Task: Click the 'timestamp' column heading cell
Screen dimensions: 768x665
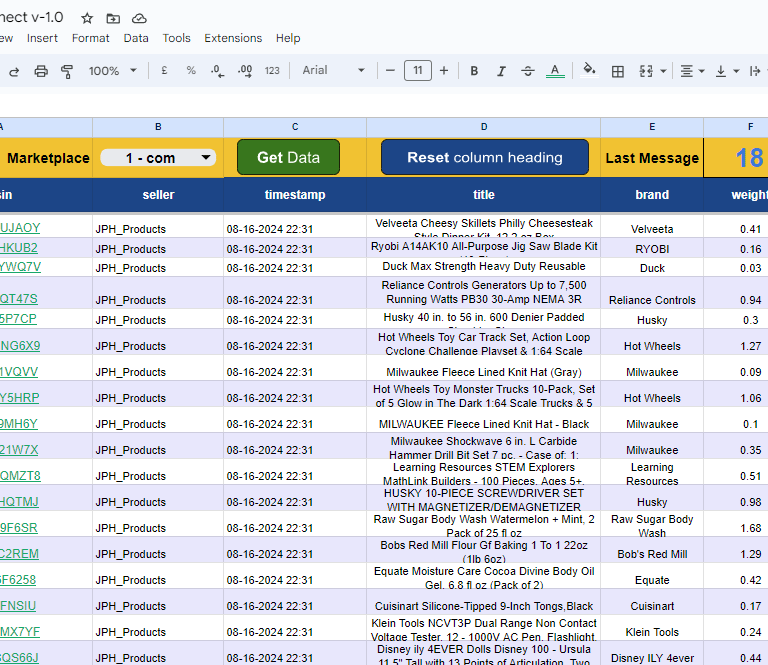Action: point(295,195)
